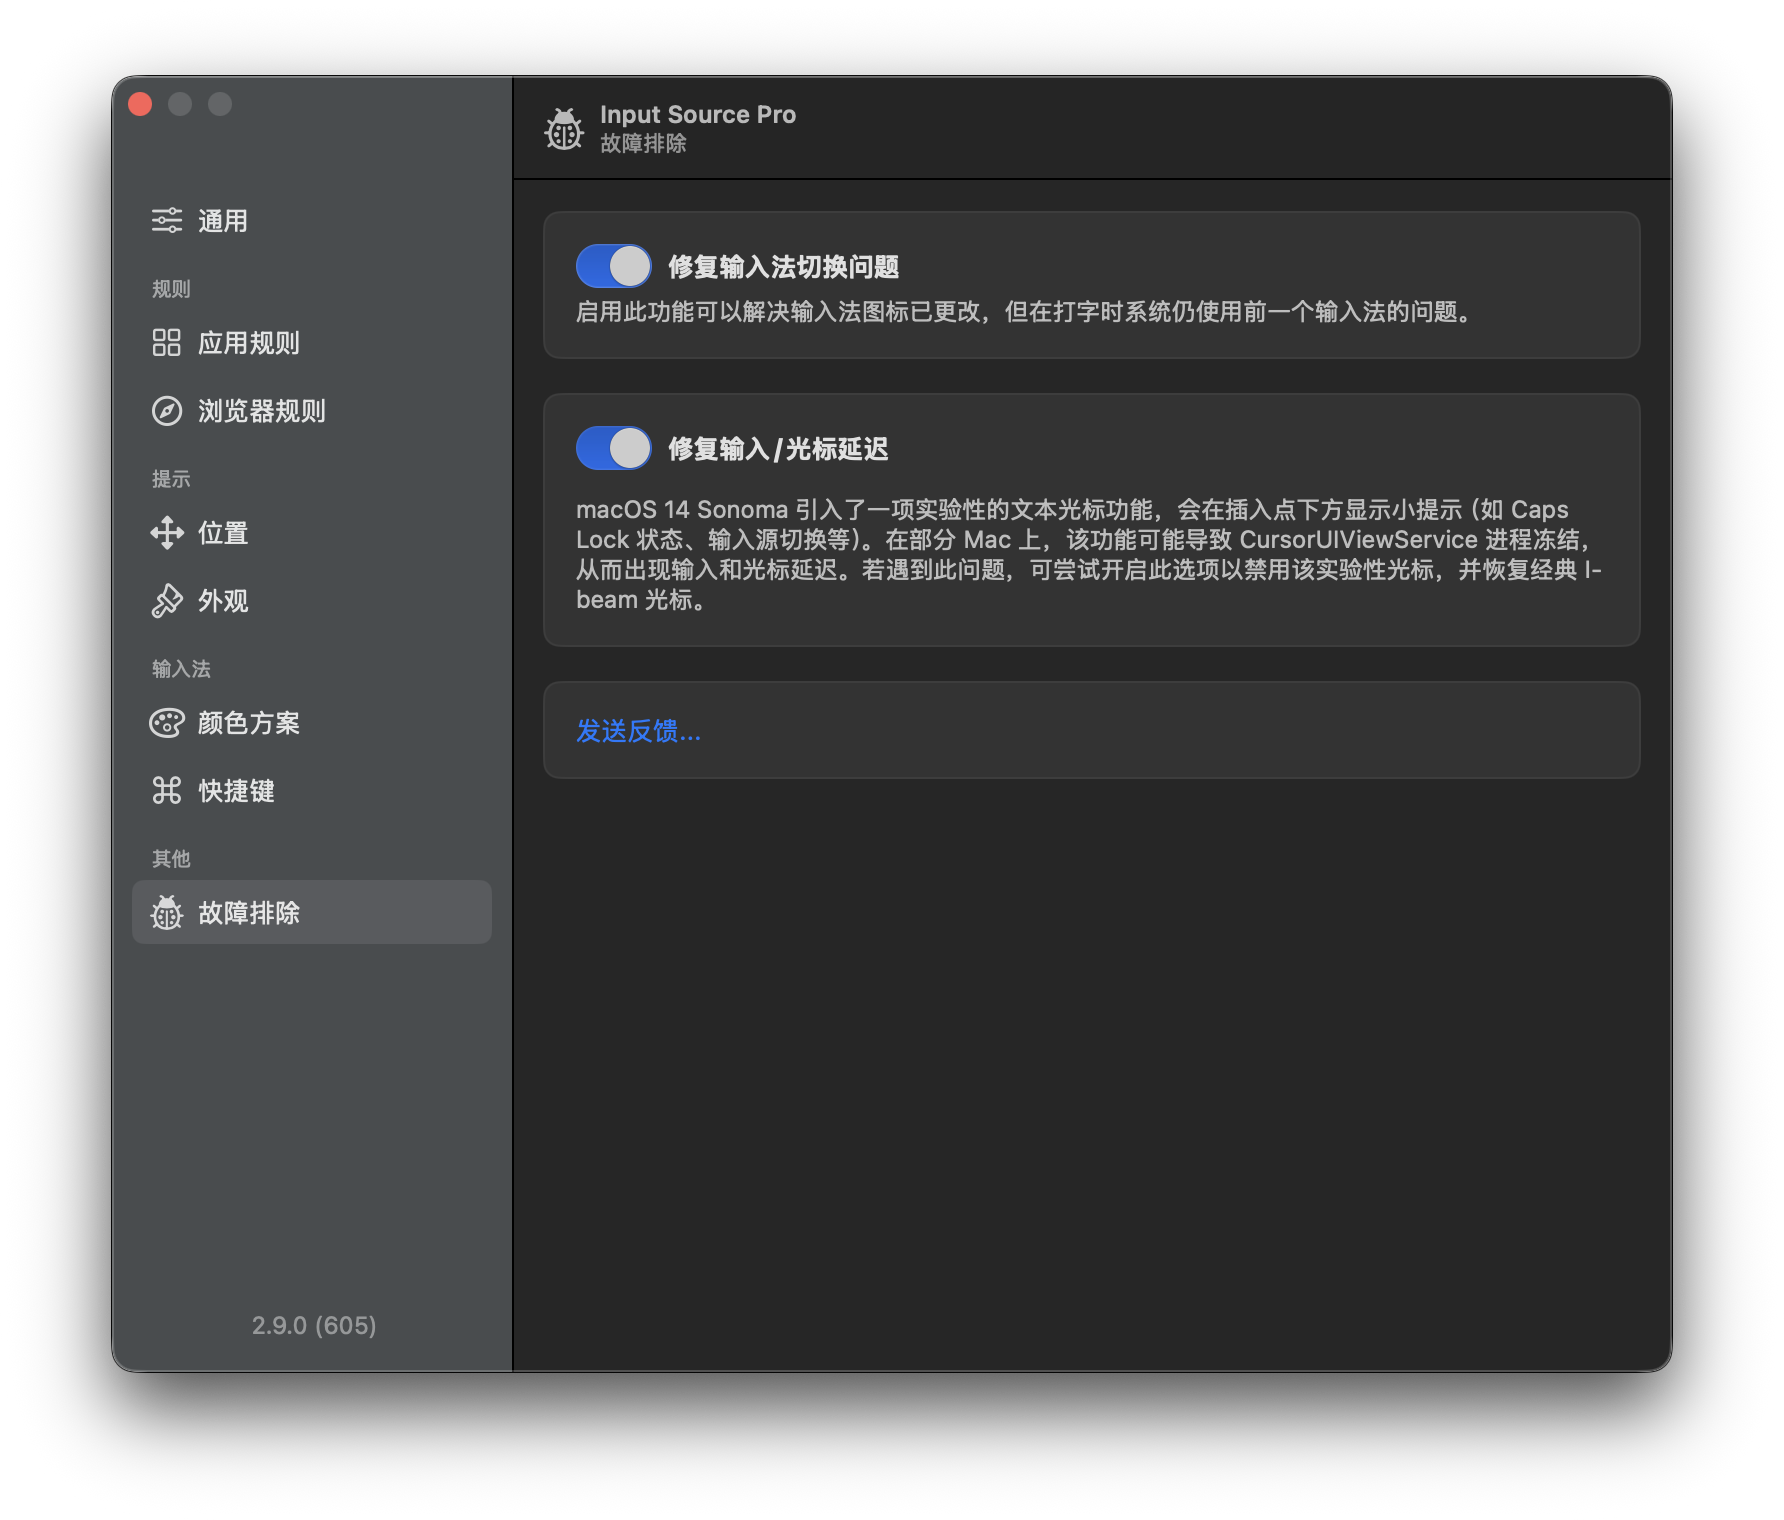
Task: Open the 通用 settings via its sliders icon
Action: pos(166,220)
